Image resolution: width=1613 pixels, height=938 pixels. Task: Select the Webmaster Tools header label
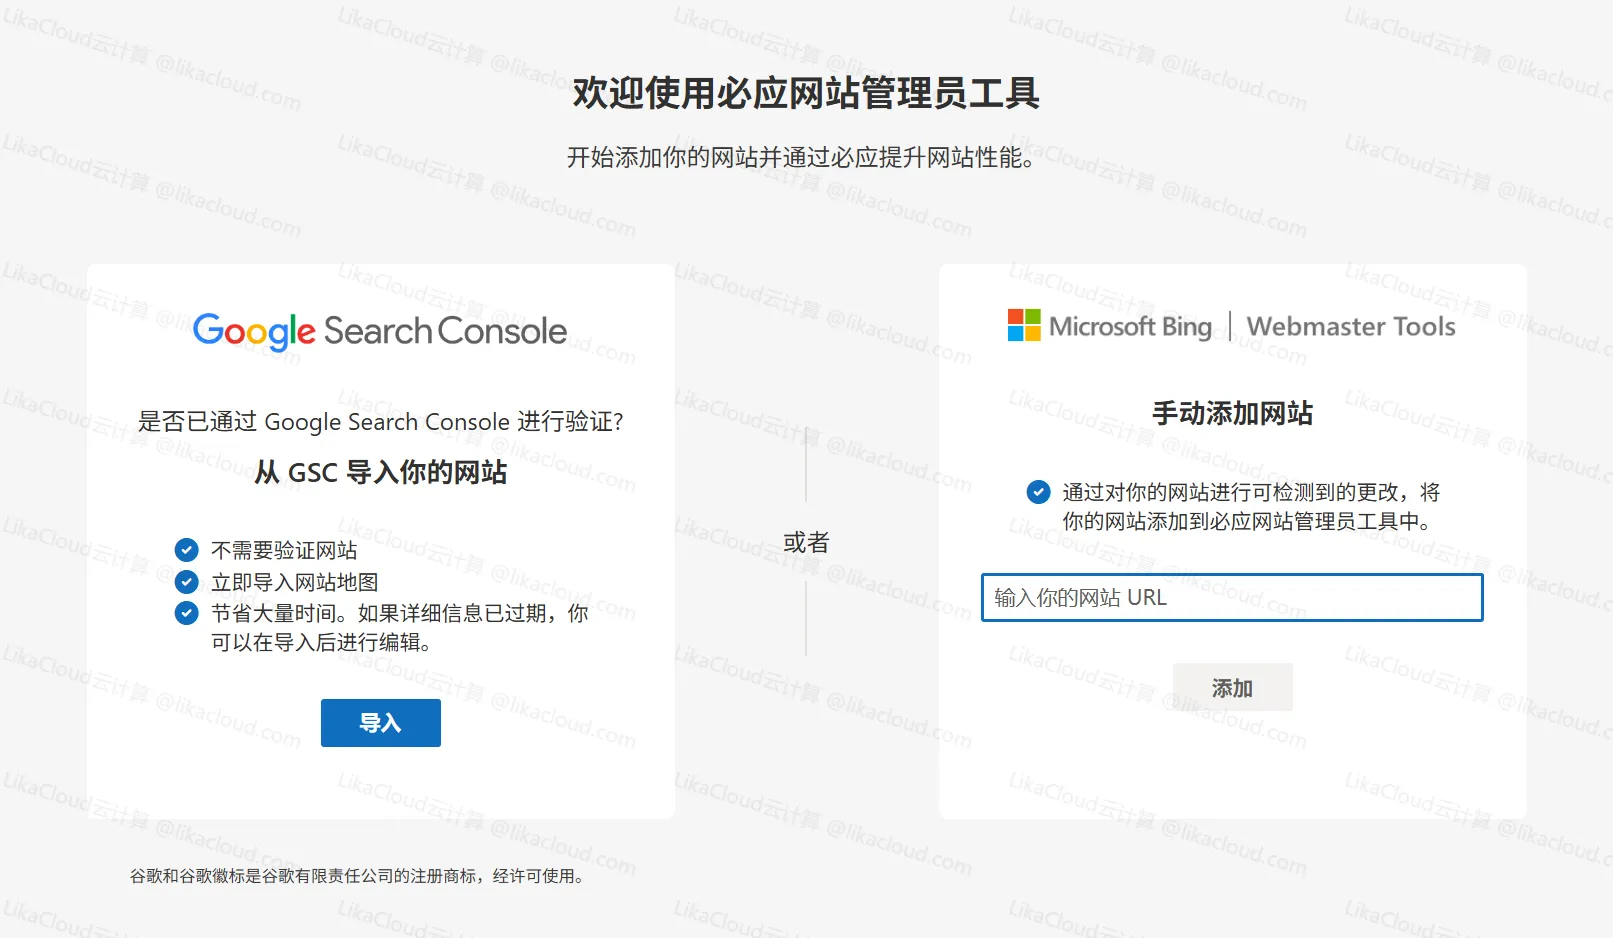(x=1352, y=326)
